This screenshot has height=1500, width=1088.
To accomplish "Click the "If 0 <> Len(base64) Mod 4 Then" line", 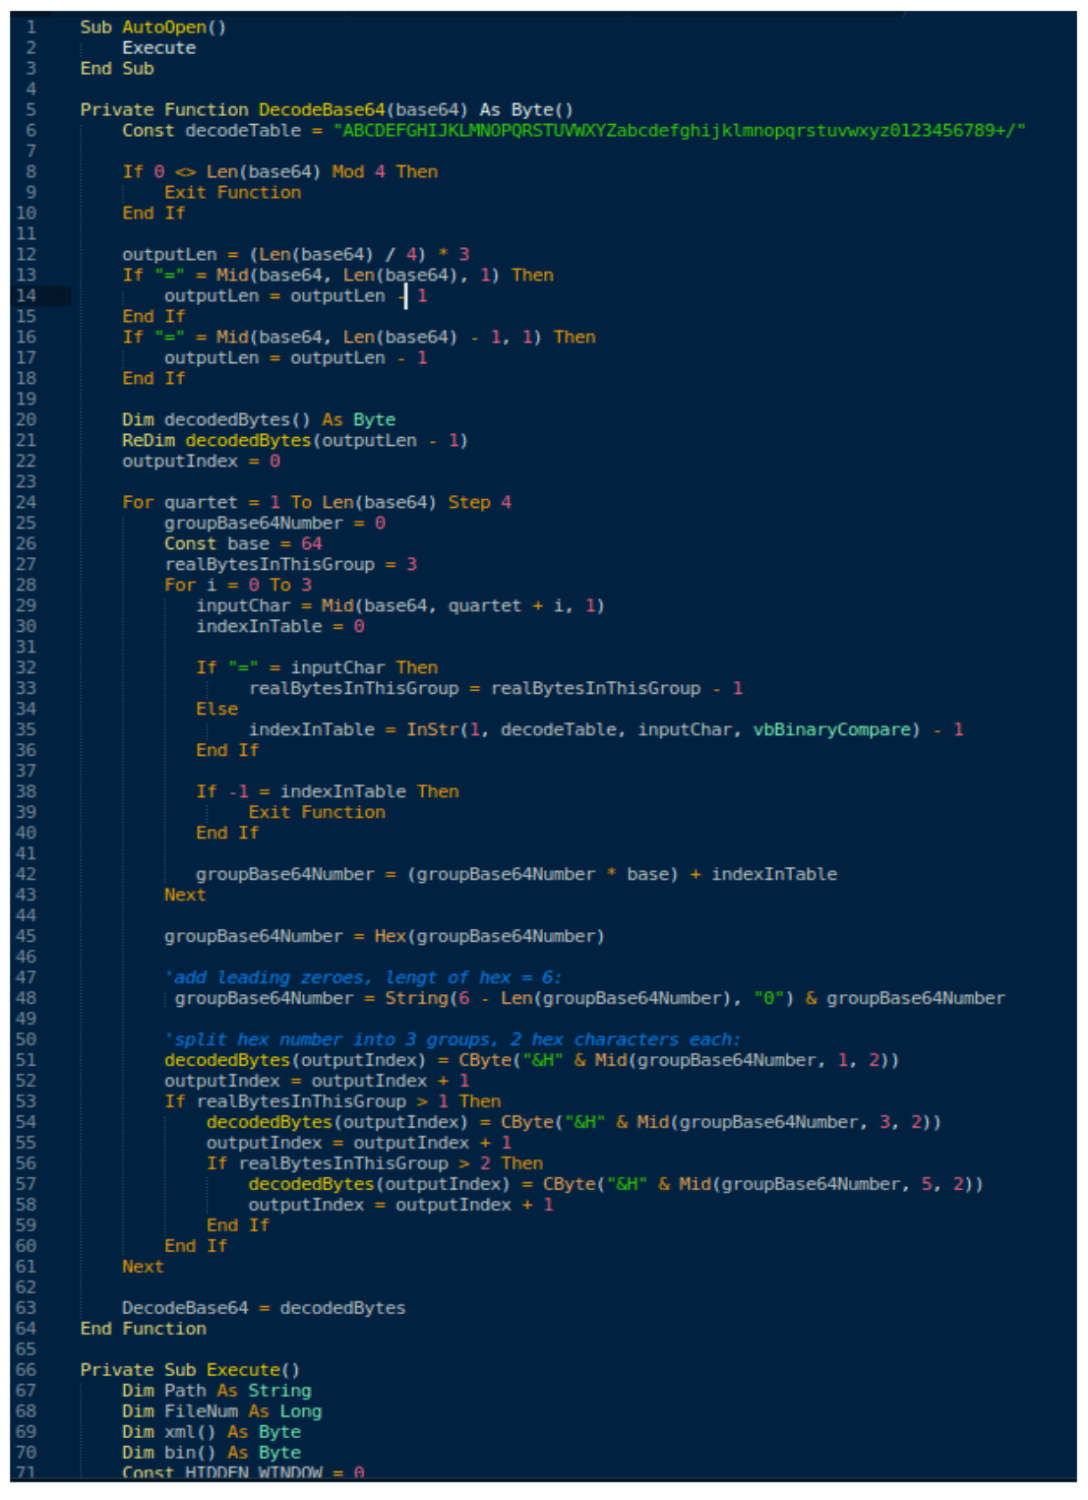I will pyautogui.click(x=280, y=172).
